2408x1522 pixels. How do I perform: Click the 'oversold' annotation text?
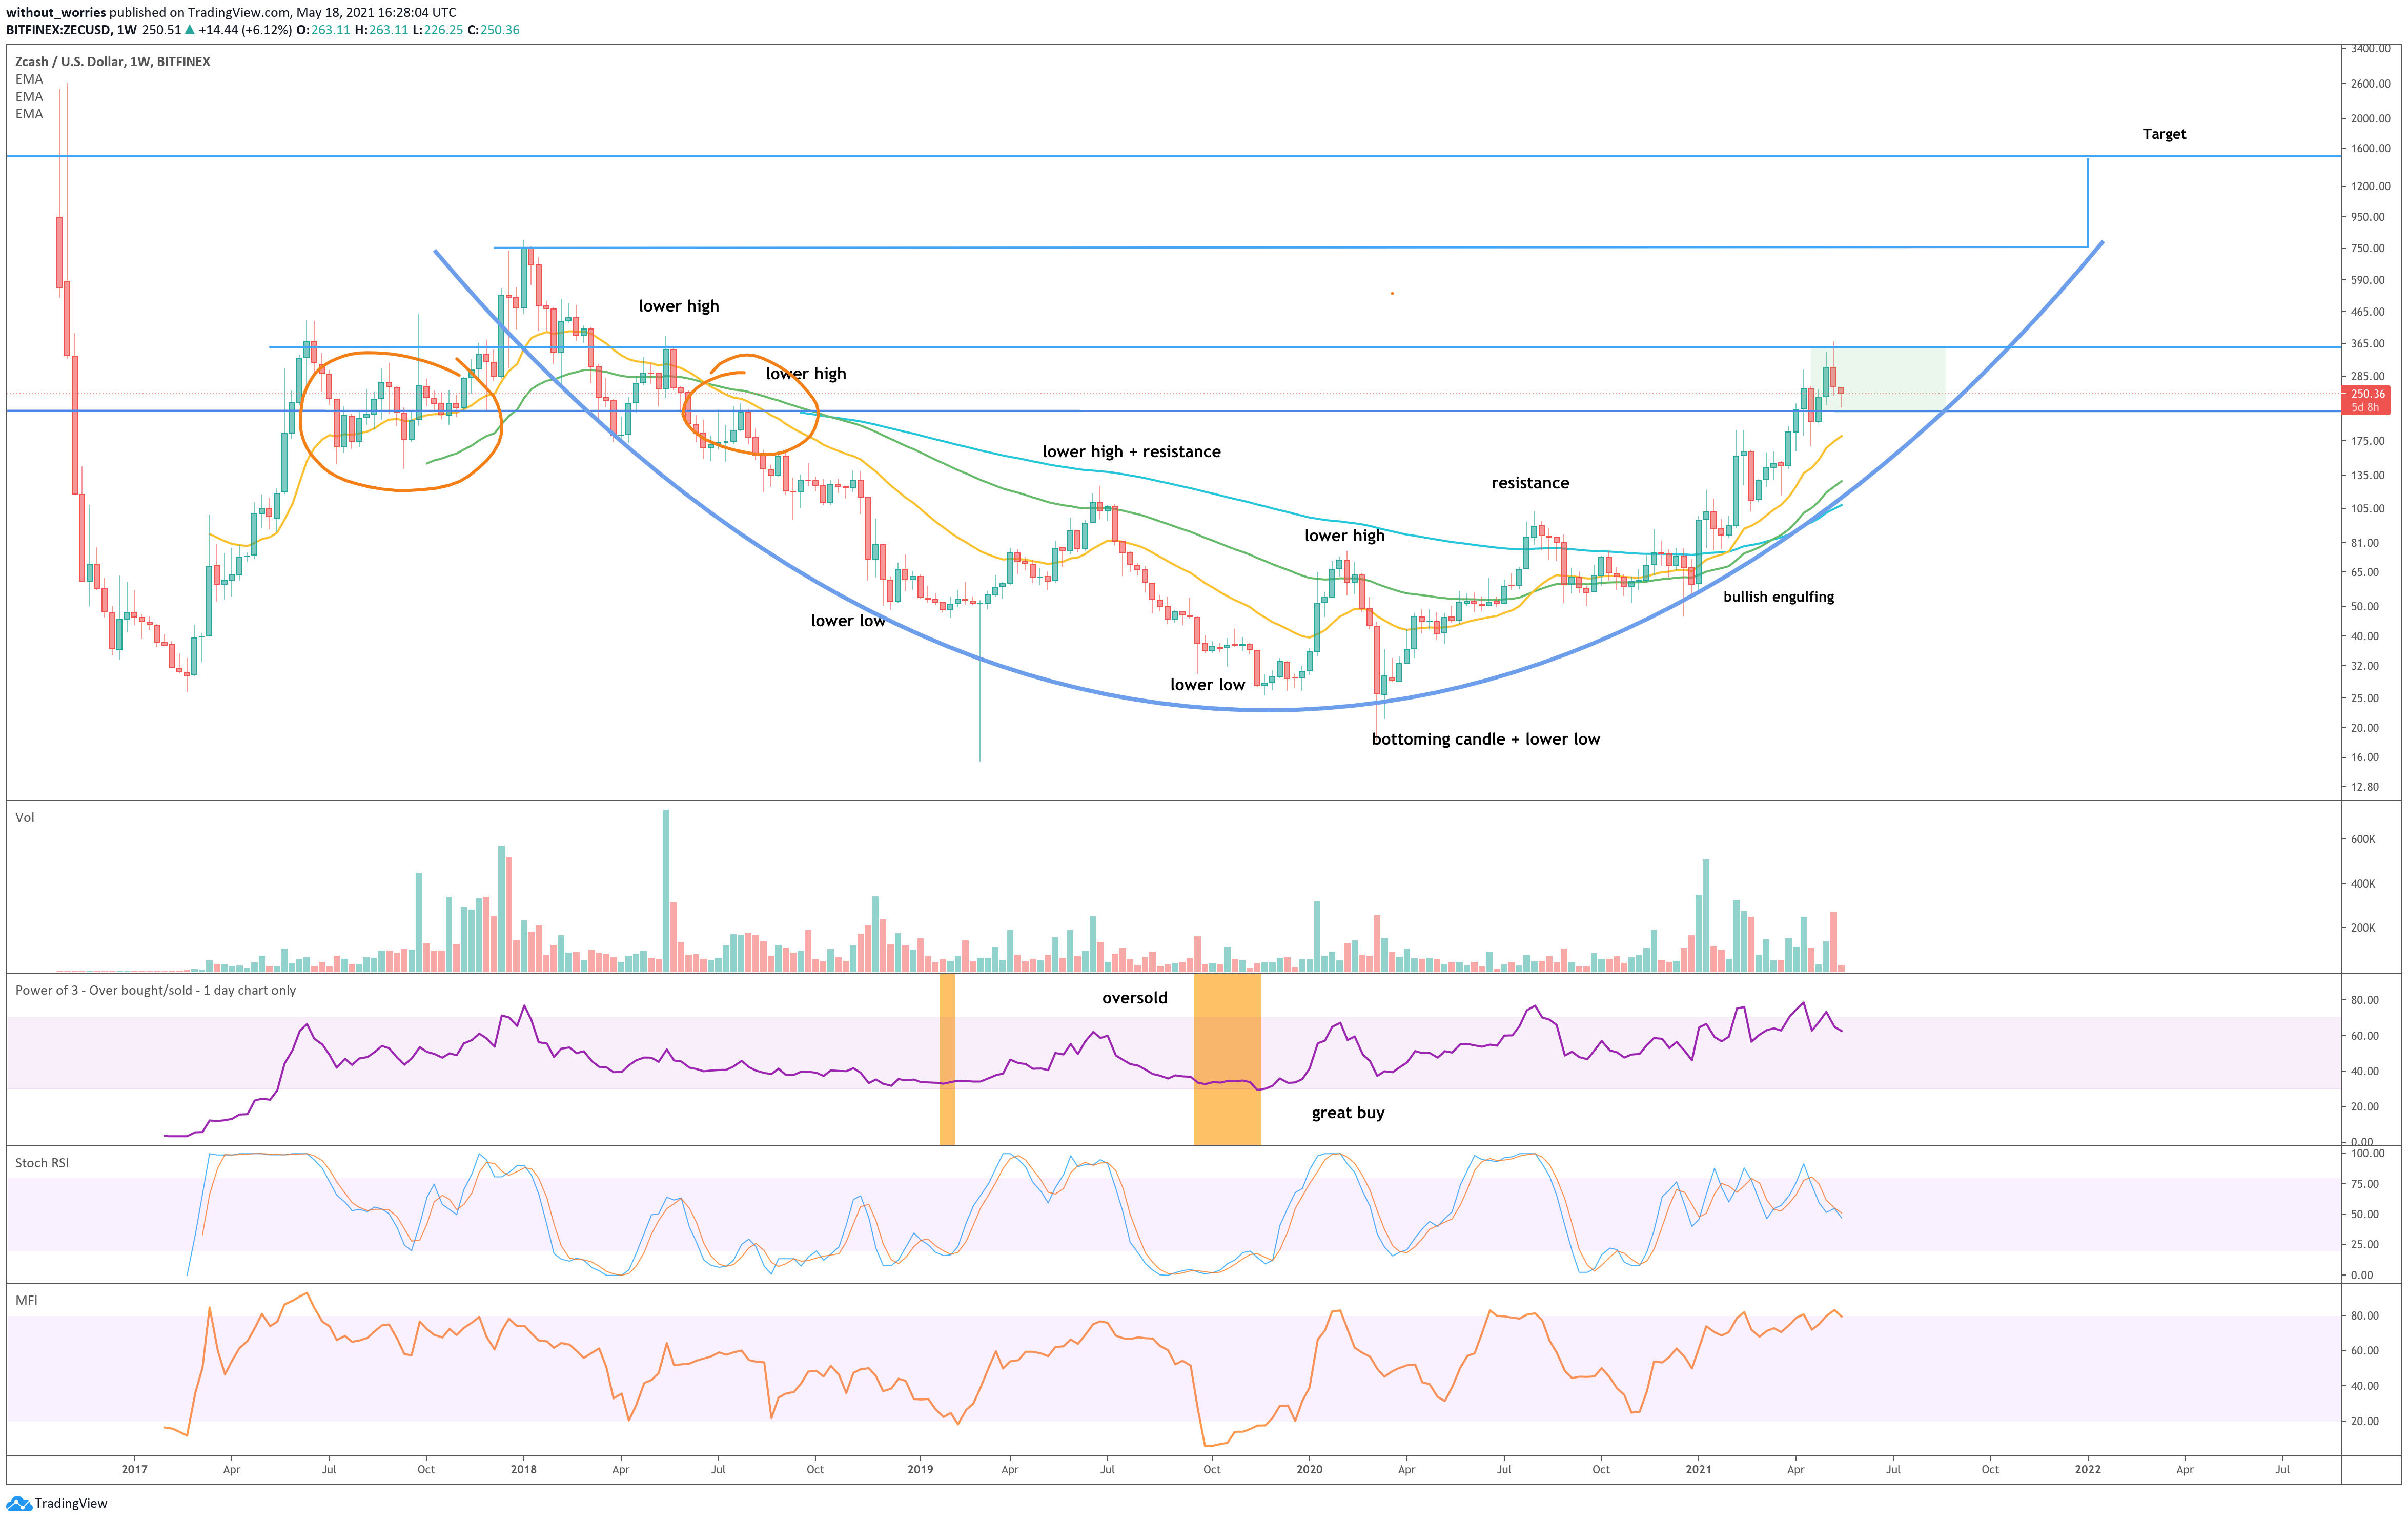[x=1134, y=998]
